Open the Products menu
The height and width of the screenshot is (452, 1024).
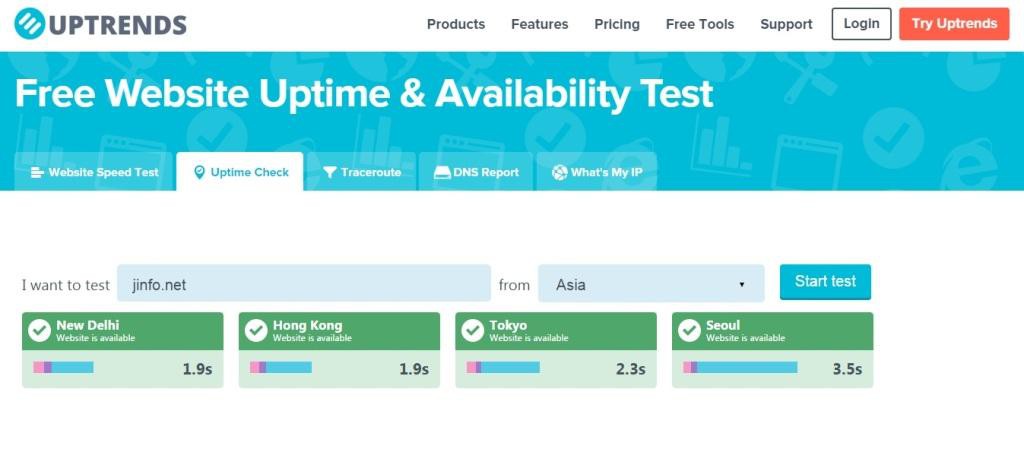(x=456, y=24)
